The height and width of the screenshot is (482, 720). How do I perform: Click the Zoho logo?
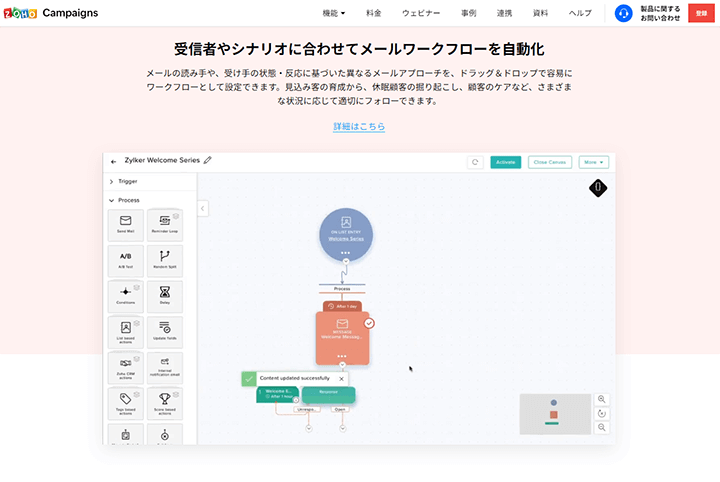pyautogui.click(x=20, y=13)
